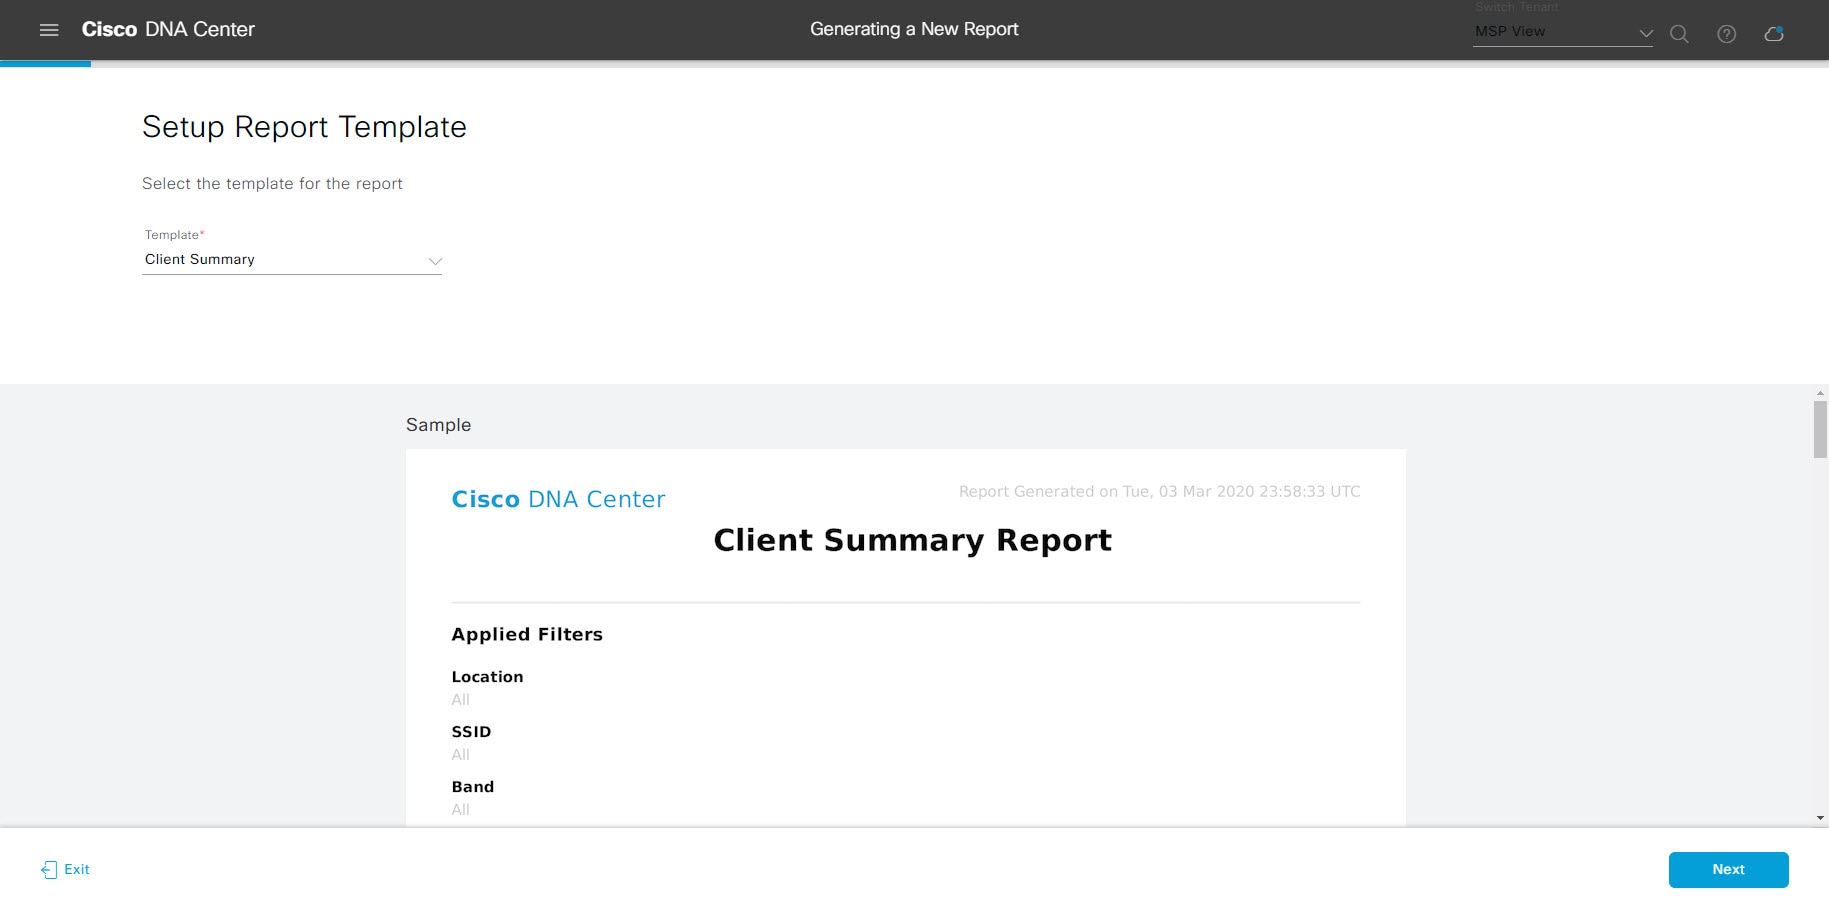Click the Location filter label

[x=487, y=677]
